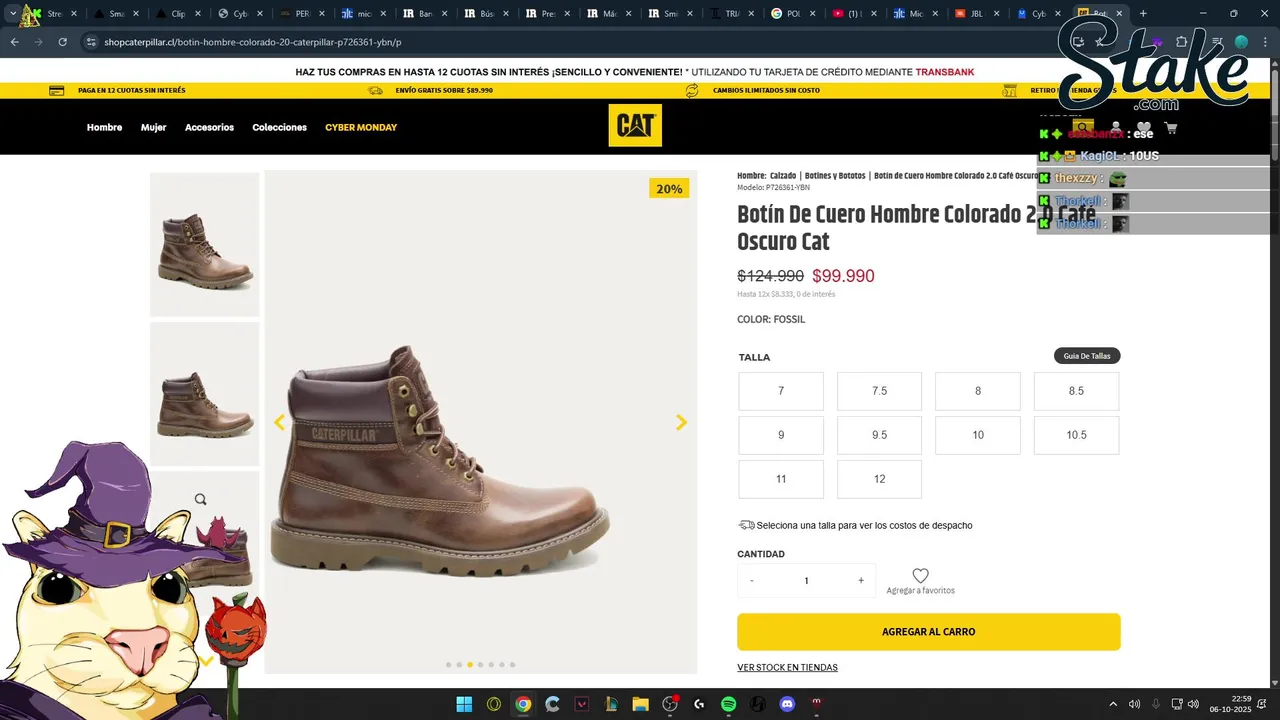Click the quantity input field
This screenshot has width=1280, height=720.
coord(806,581)
